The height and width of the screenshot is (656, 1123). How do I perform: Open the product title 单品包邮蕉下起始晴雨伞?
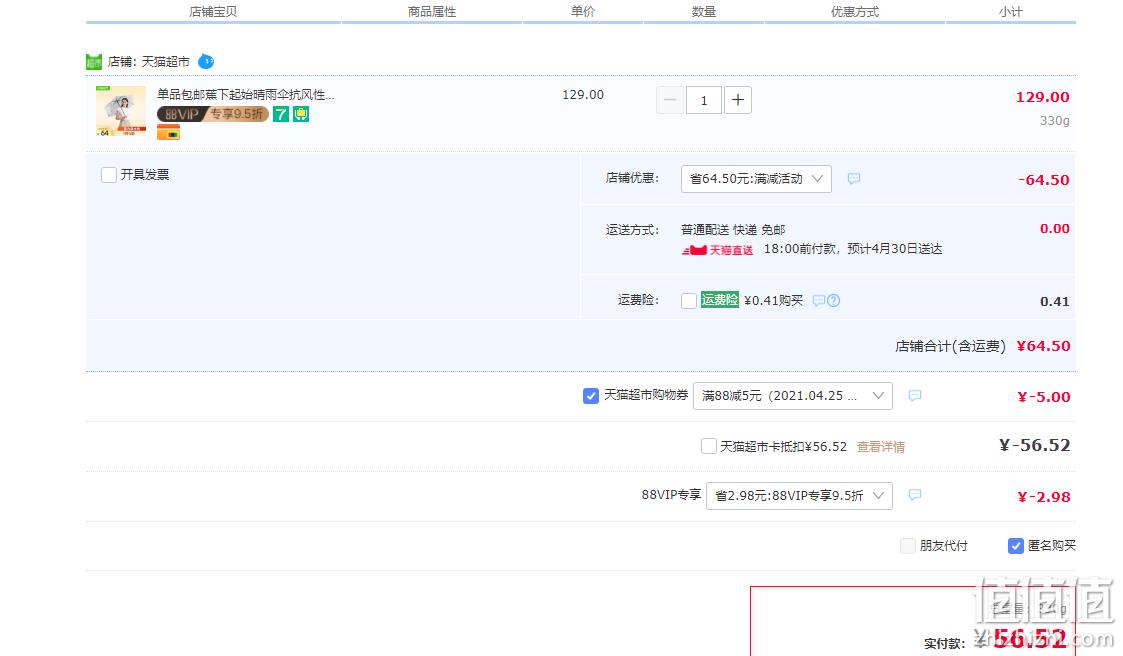(x=246, y=95)
